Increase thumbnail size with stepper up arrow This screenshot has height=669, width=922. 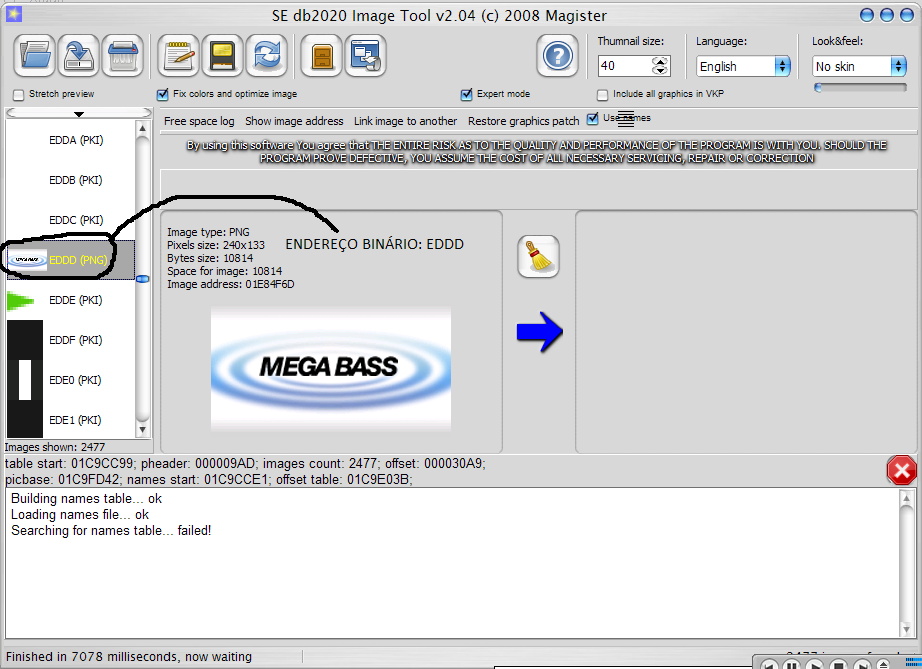[660, 61]
